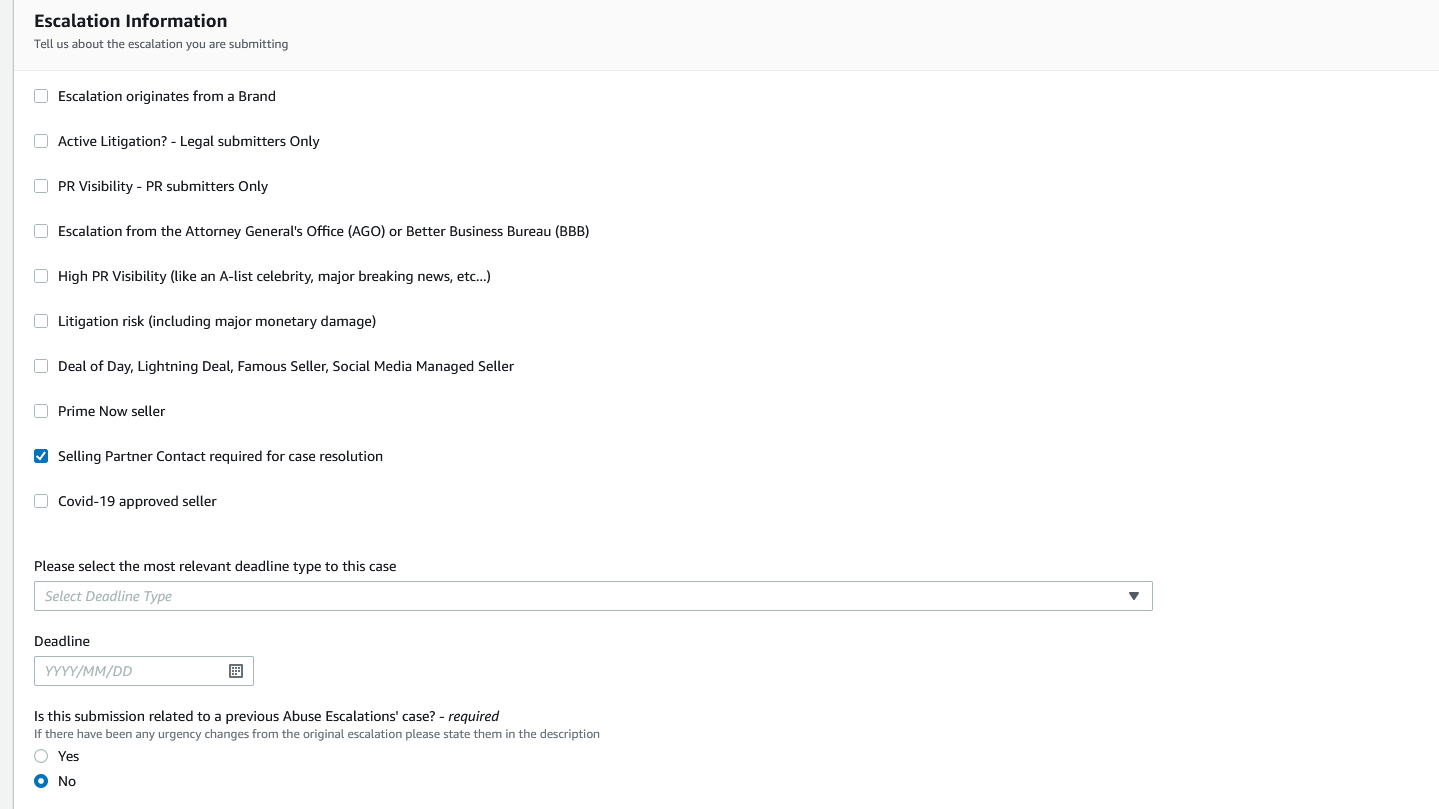This screenshot has width=1439, height=809.
Task: Enable PR Visibility - PR submitters Only
Action: click(41, 186)
